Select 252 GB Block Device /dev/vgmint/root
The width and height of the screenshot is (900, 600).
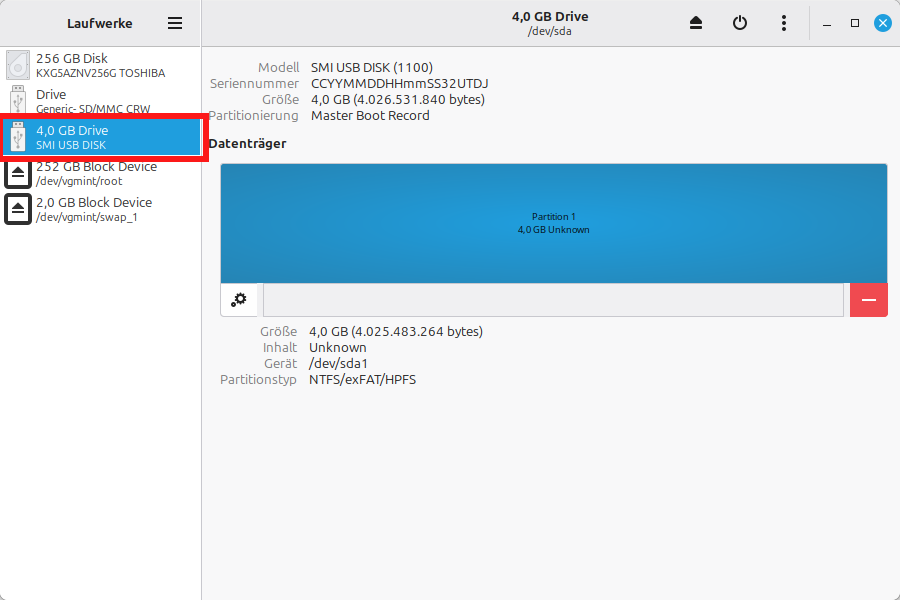[100, 173]
